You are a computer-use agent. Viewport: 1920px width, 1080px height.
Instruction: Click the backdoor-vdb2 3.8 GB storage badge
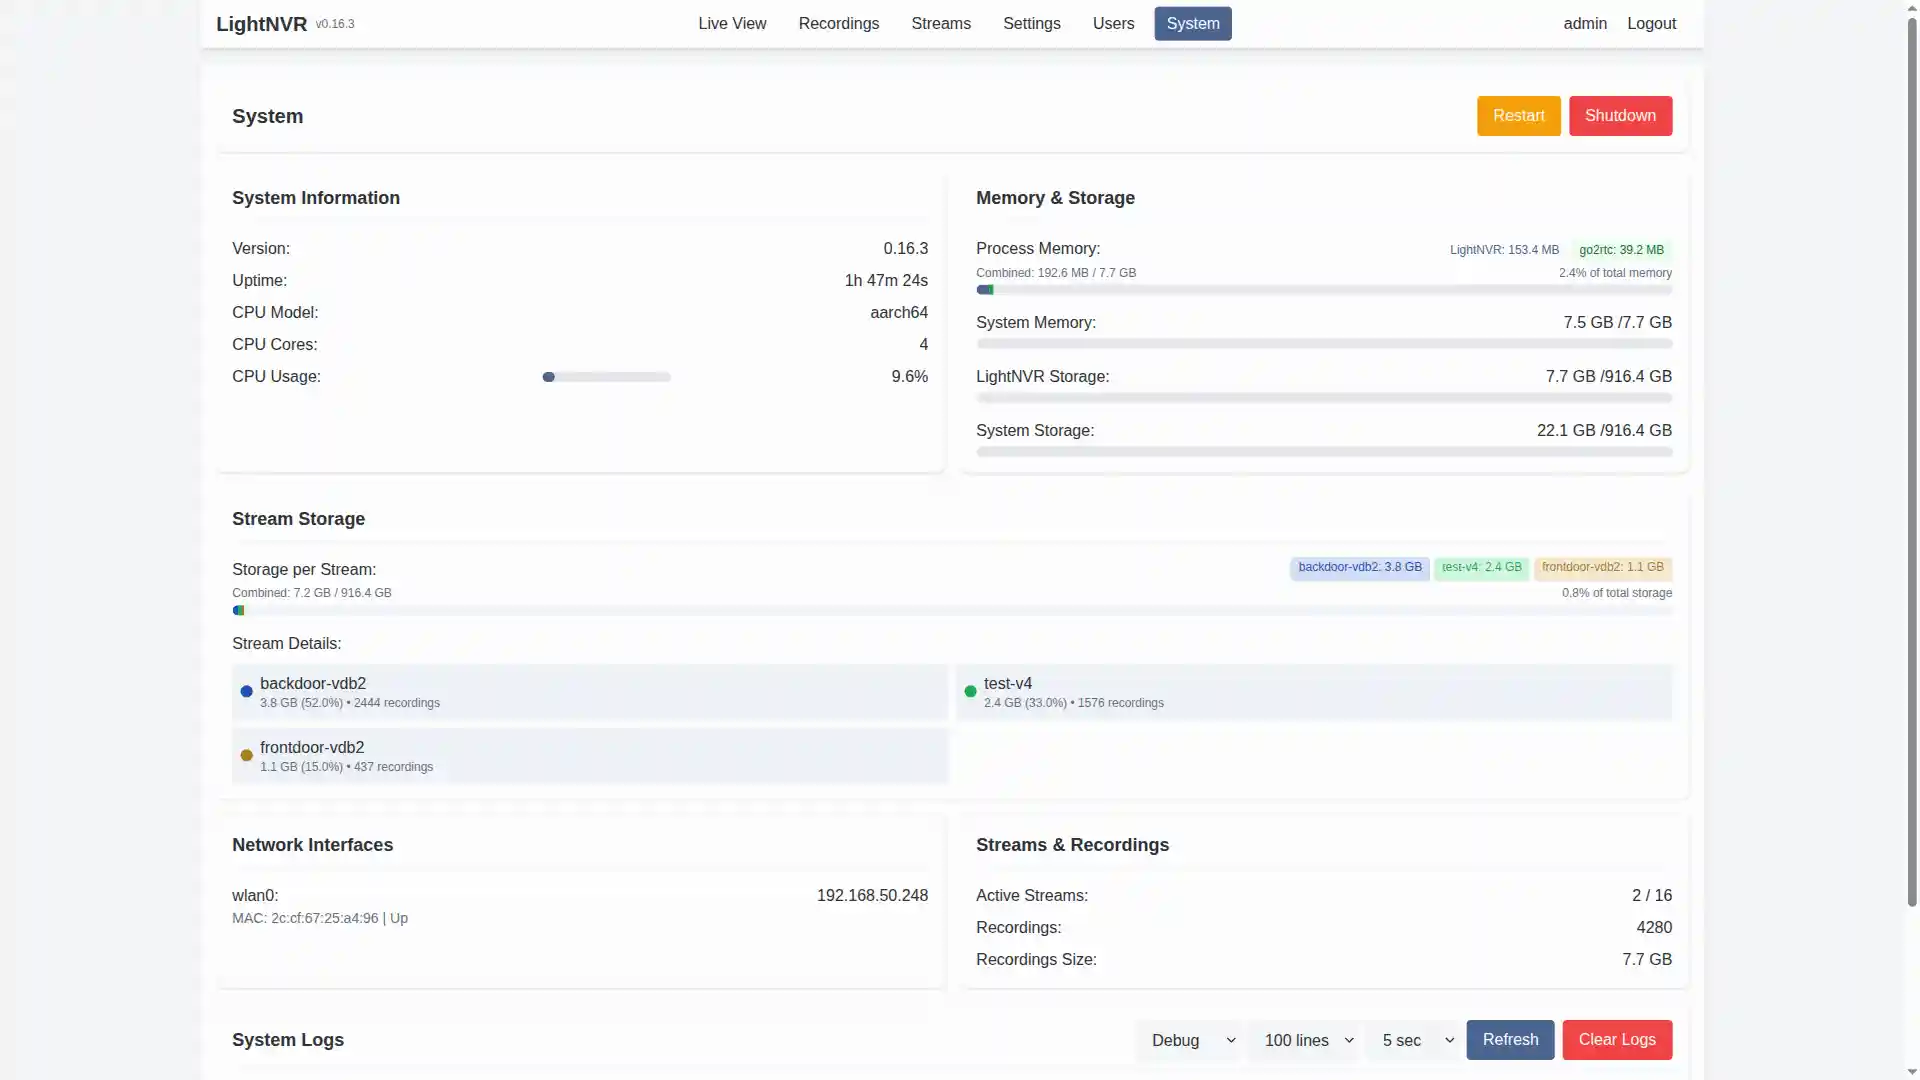[x=1359, y=568]
